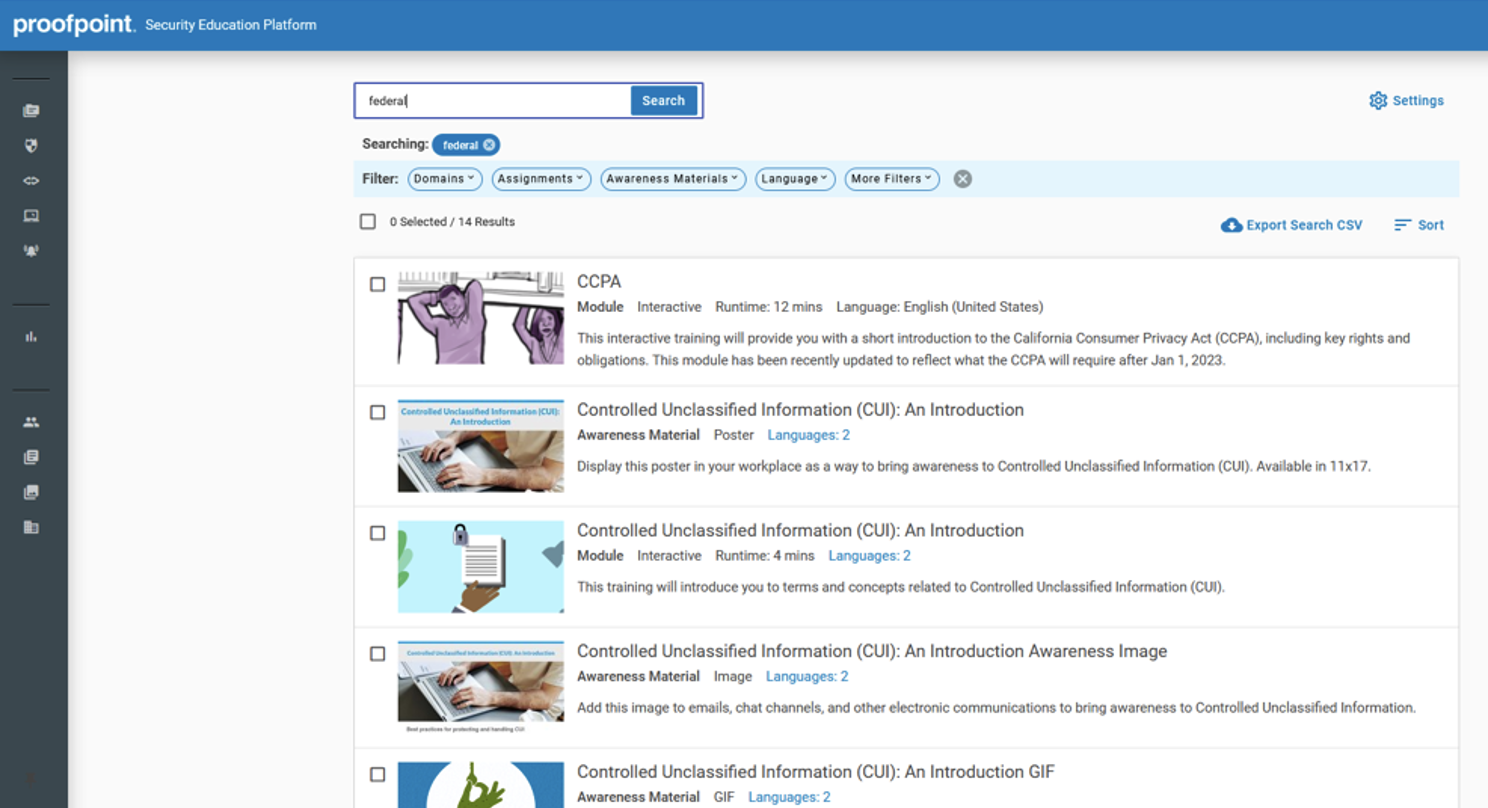Click the CCPA module thumbnail image

click(480, 318)
